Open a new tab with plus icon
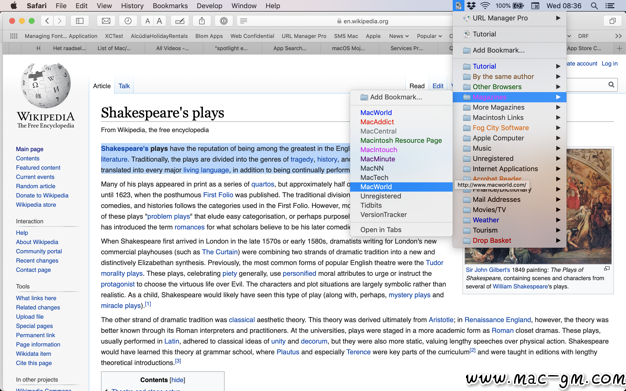This screenshot has width=626, height=391. [619, 48]
